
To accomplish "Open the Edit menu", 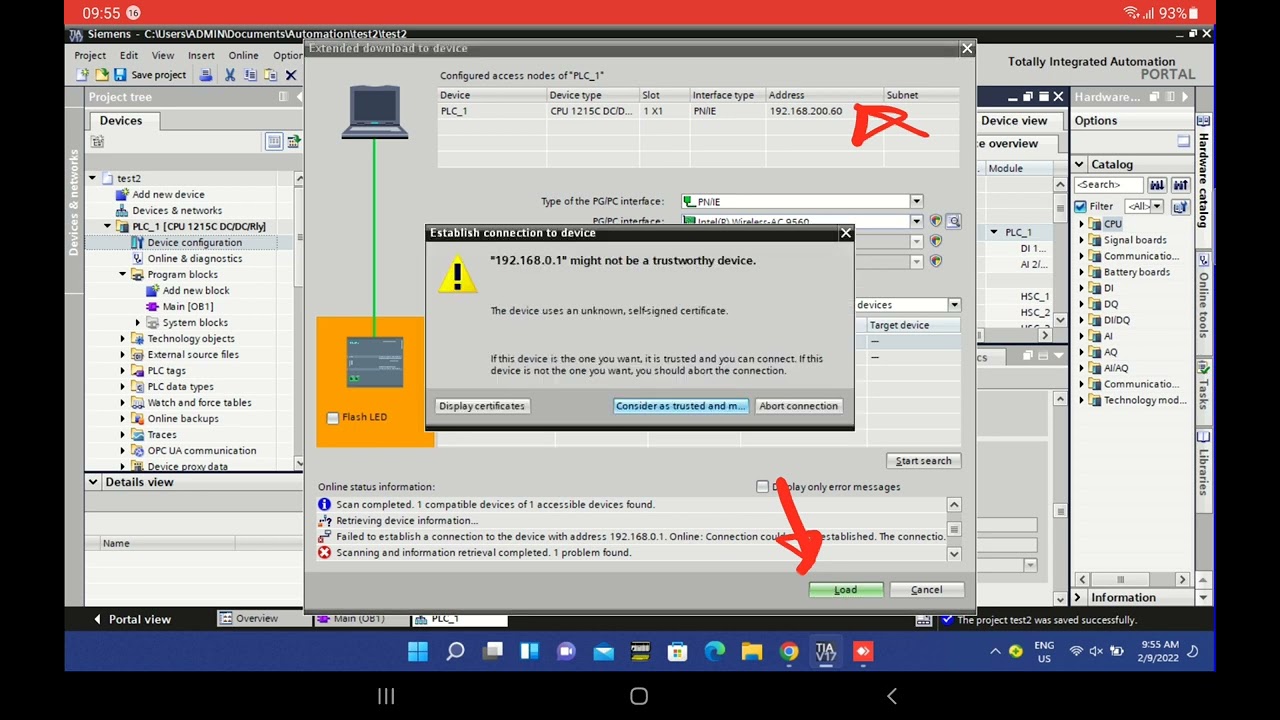I will pyautogui.click(x=129, y=55).
